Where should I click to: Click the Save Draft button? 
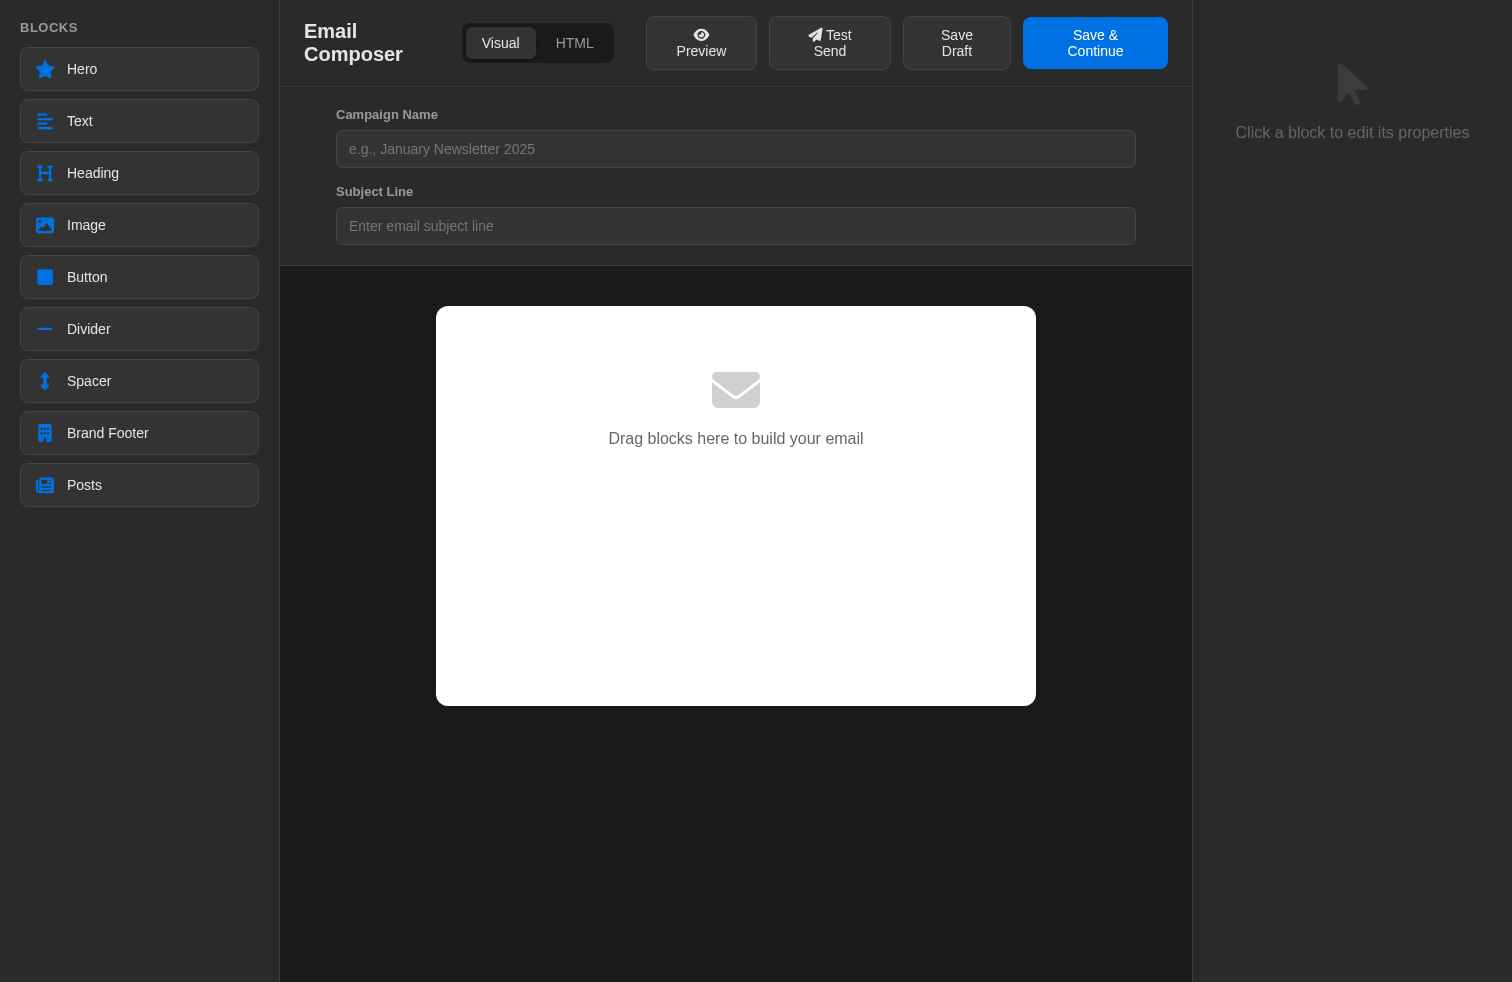956,43
